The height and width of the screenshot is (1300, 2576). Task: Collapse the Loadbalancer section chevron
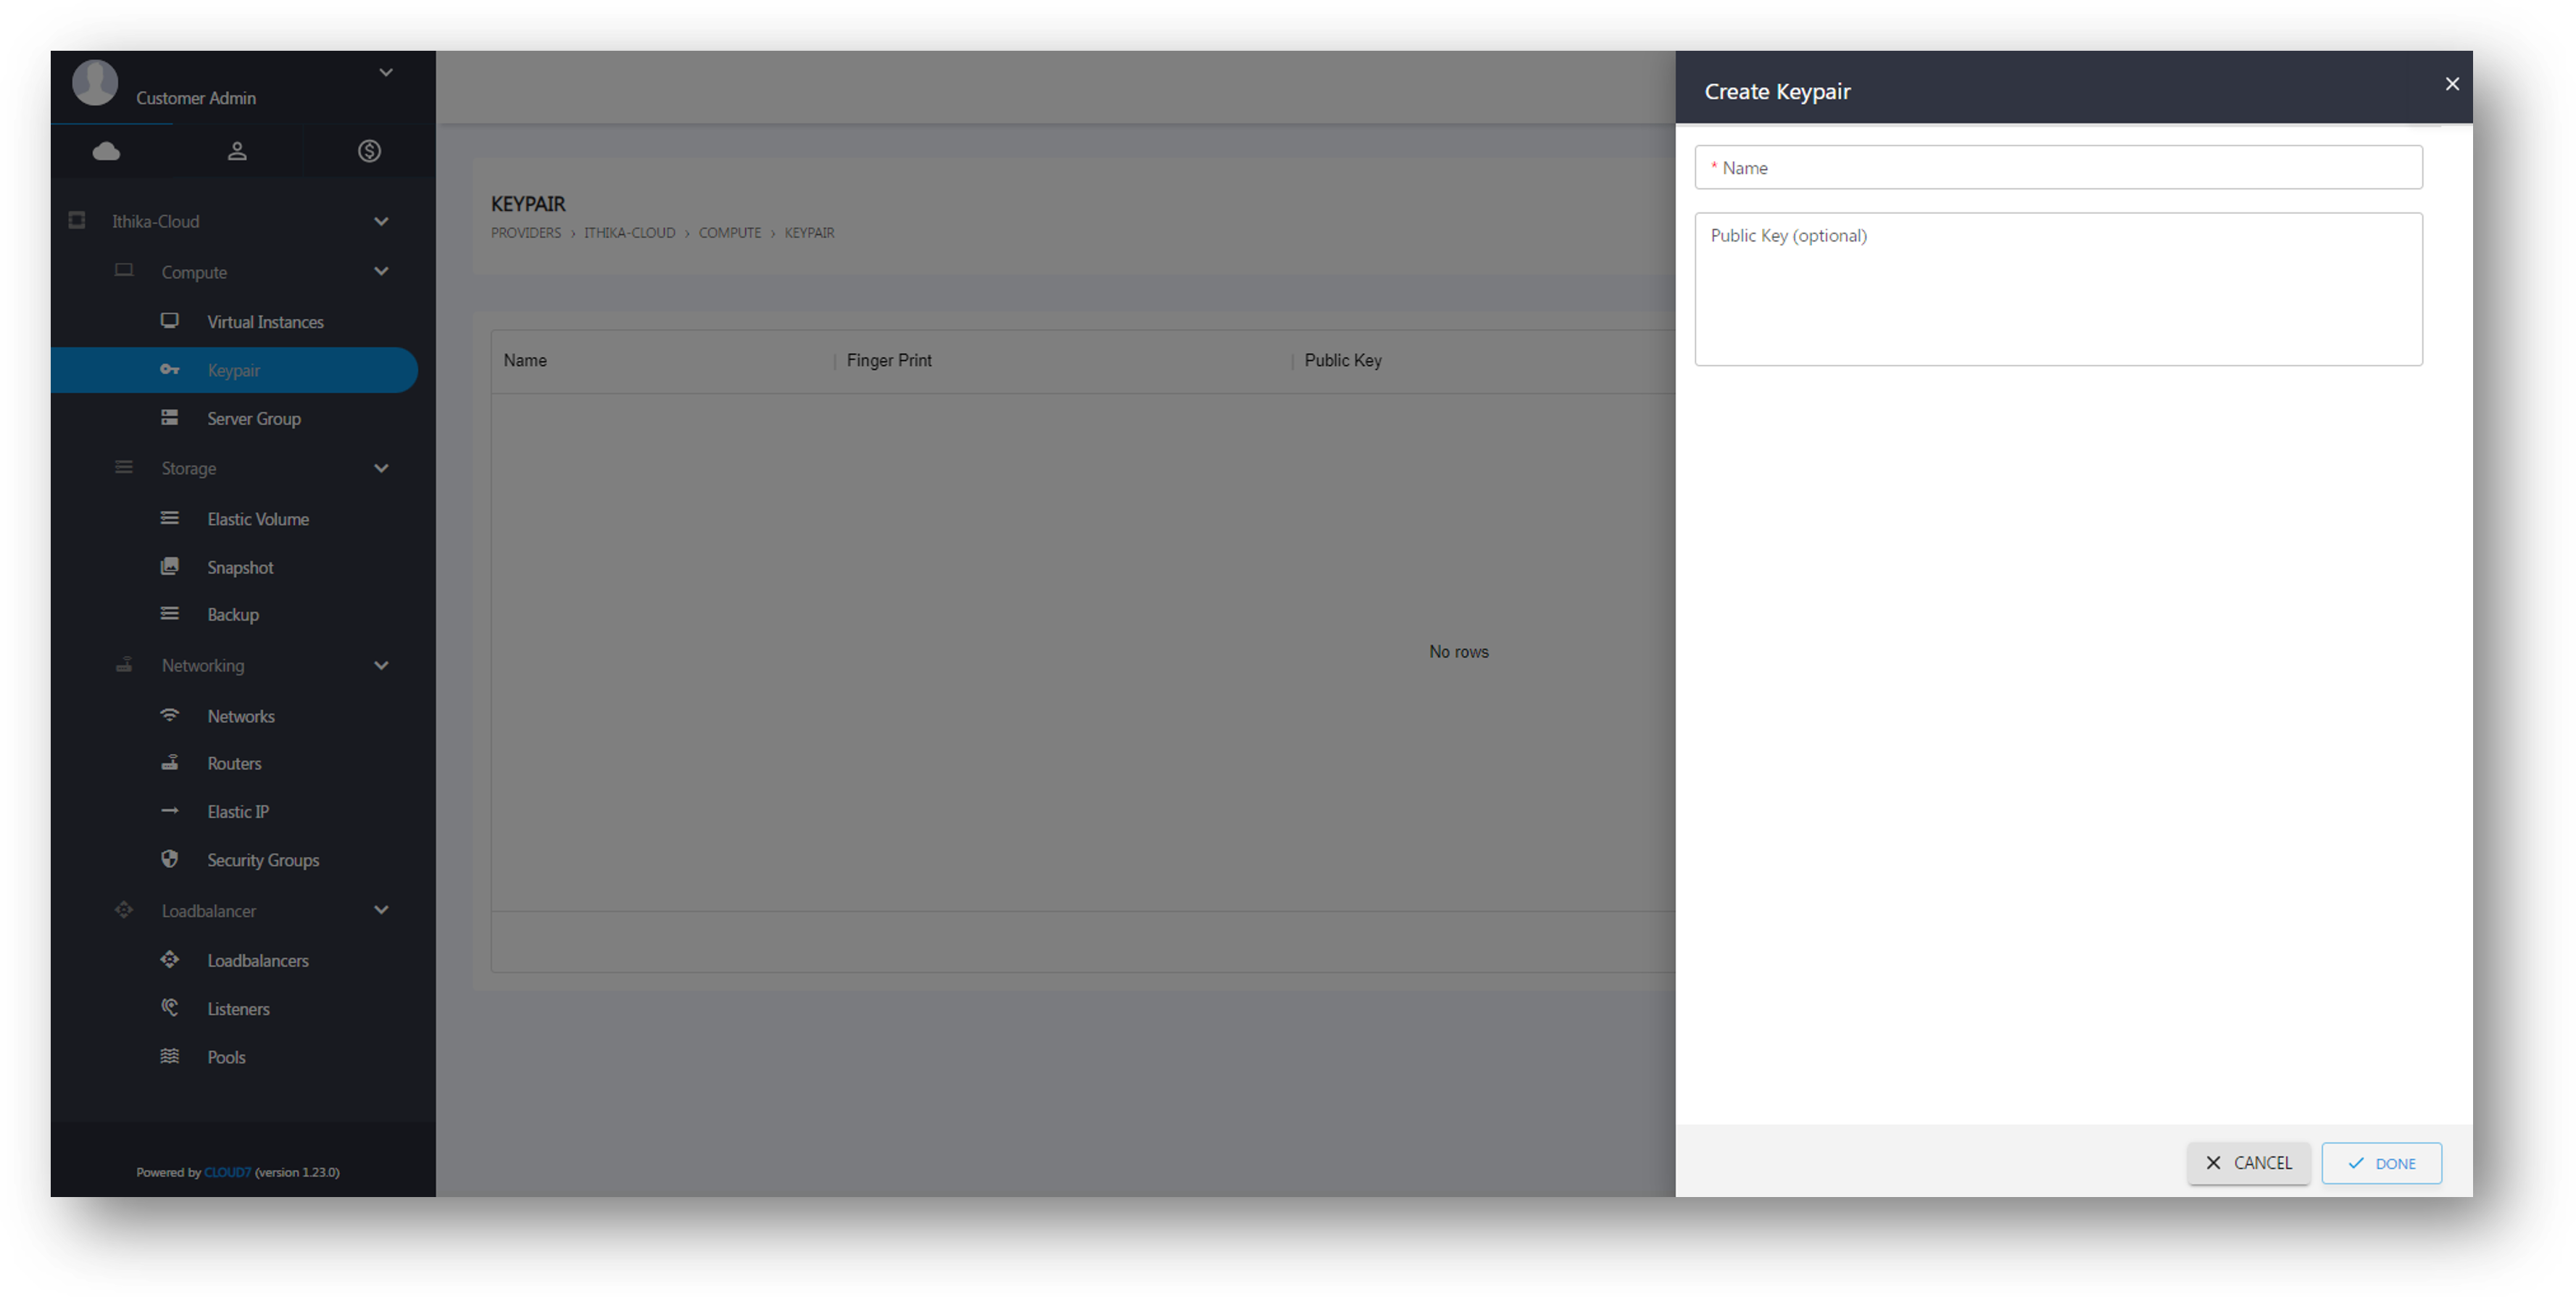click(381, 910)
